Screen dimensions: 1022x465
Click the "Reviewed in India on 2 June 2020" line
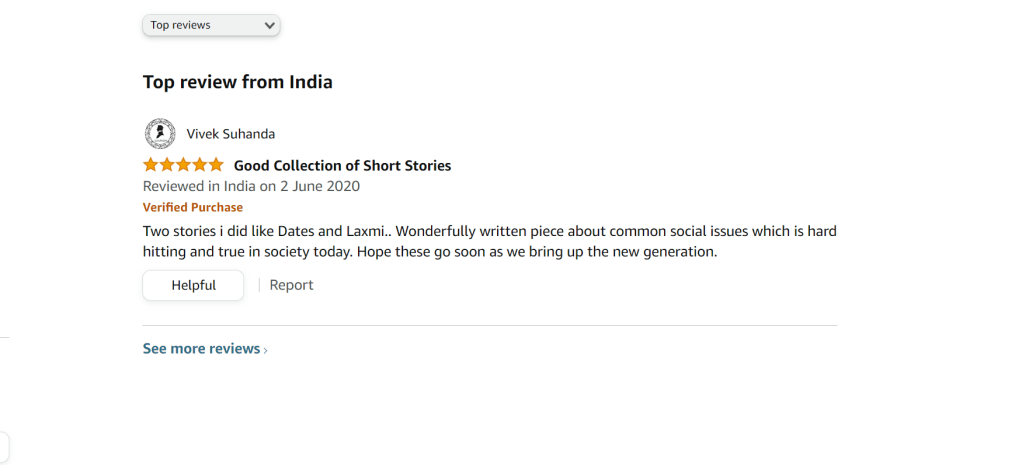click(251, 186)
